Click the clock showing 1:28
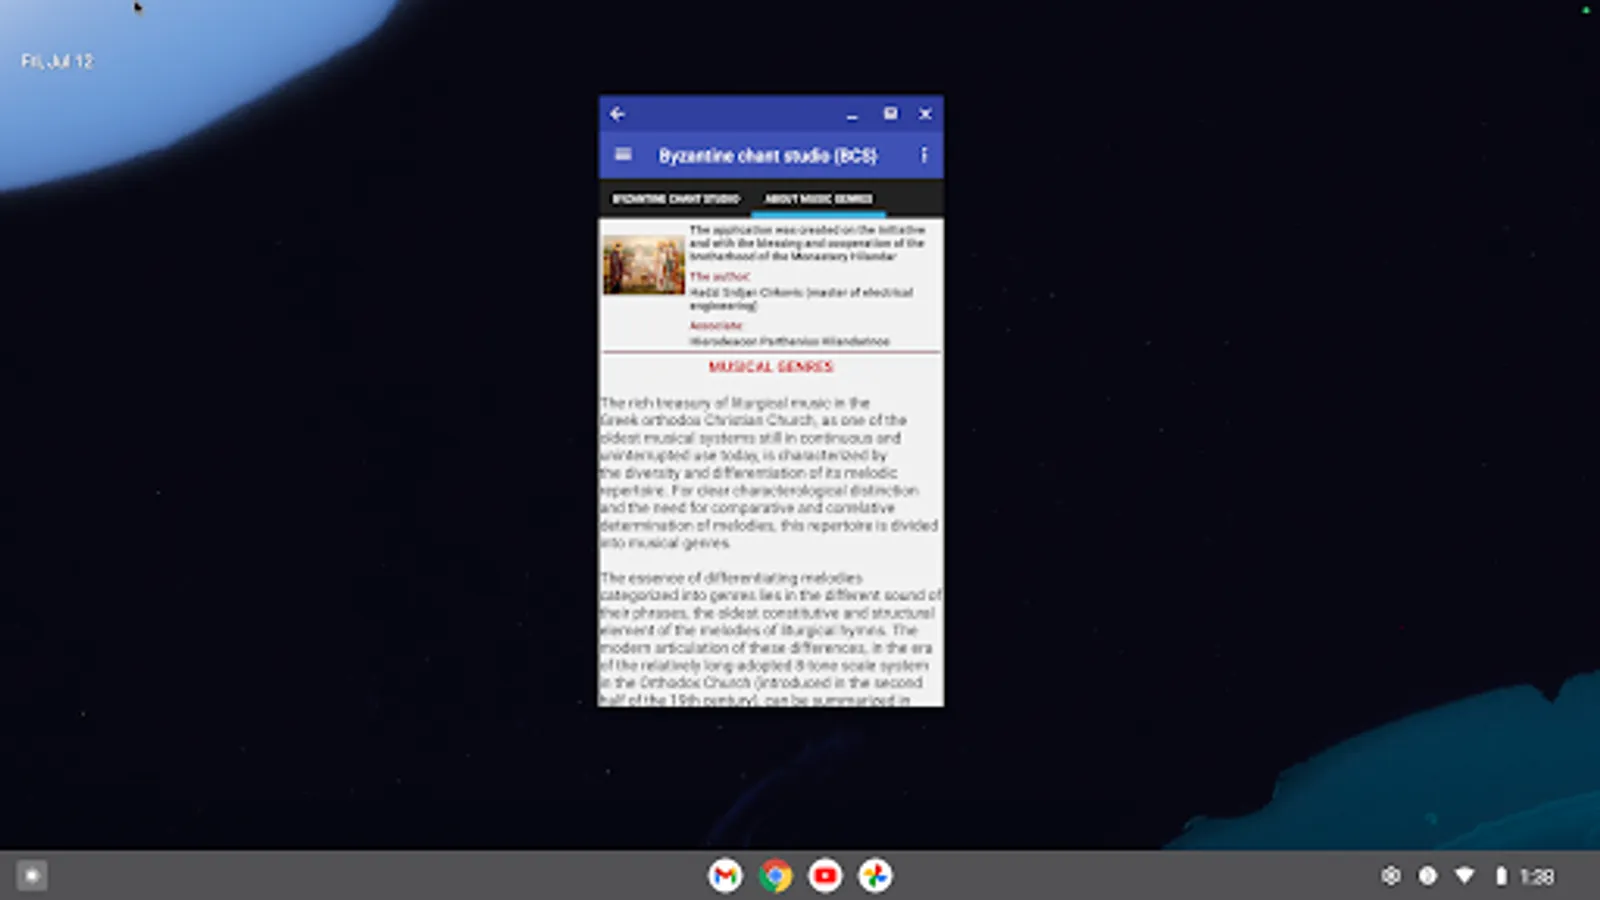The image size is (1600, 900). (1537, 874)
